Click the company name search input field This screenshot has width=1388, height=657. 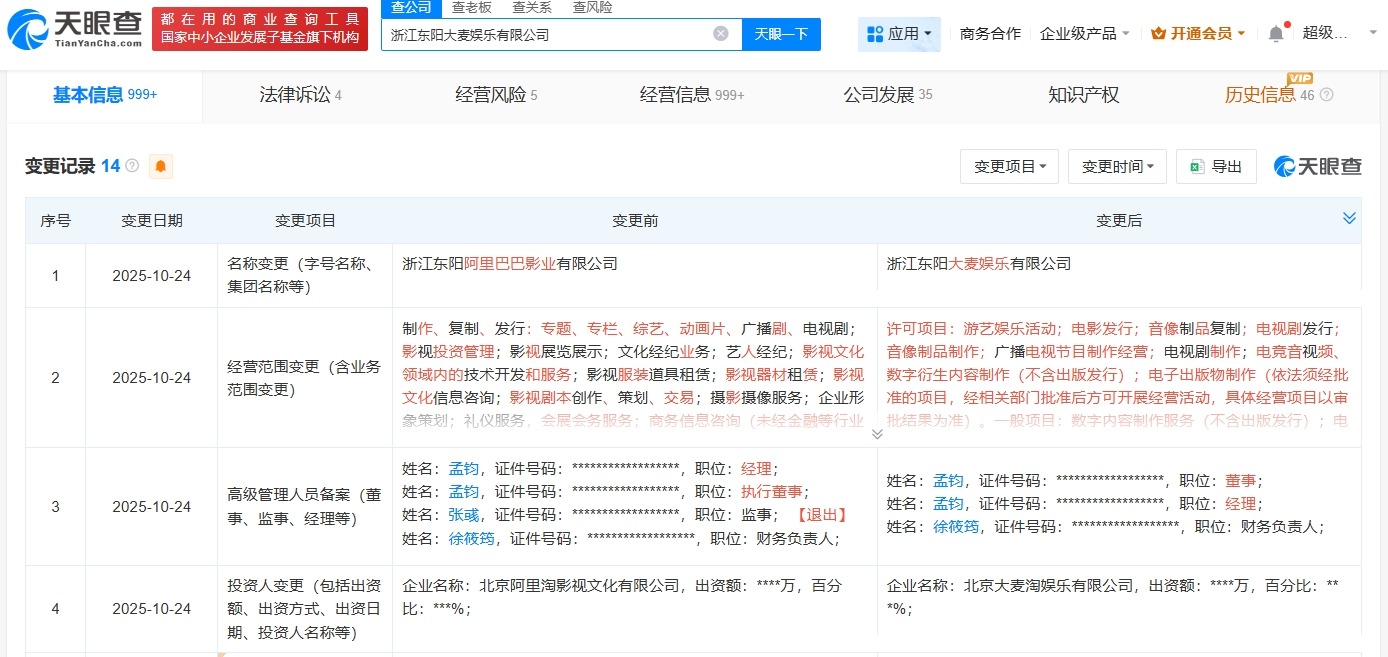coord(550,33)
